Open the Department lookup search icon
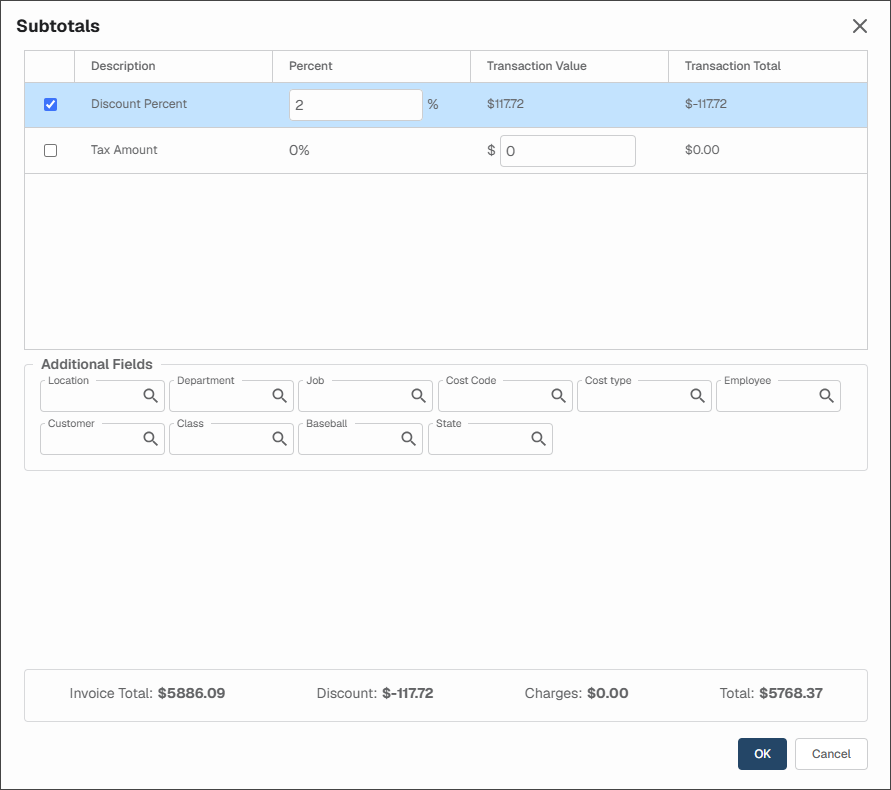Image resolution: width=891 pixels, height=790 pixels. coord(279,396)
